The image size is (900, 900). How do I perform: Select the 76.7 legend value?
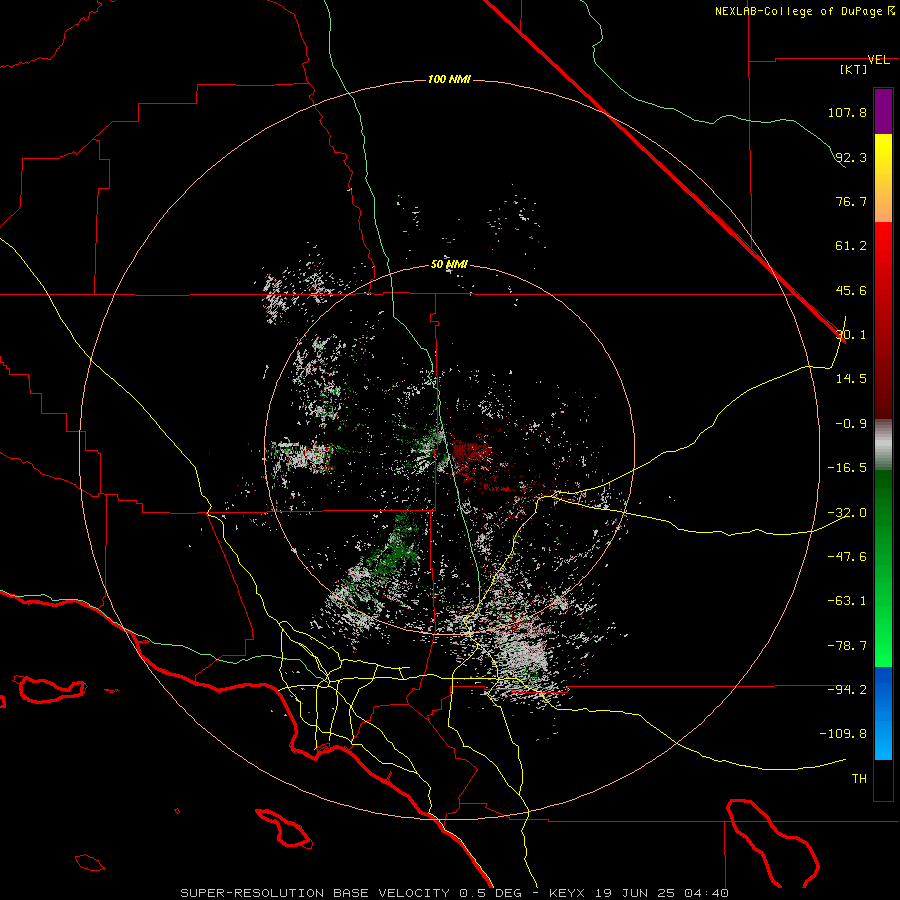click(851, 201)
